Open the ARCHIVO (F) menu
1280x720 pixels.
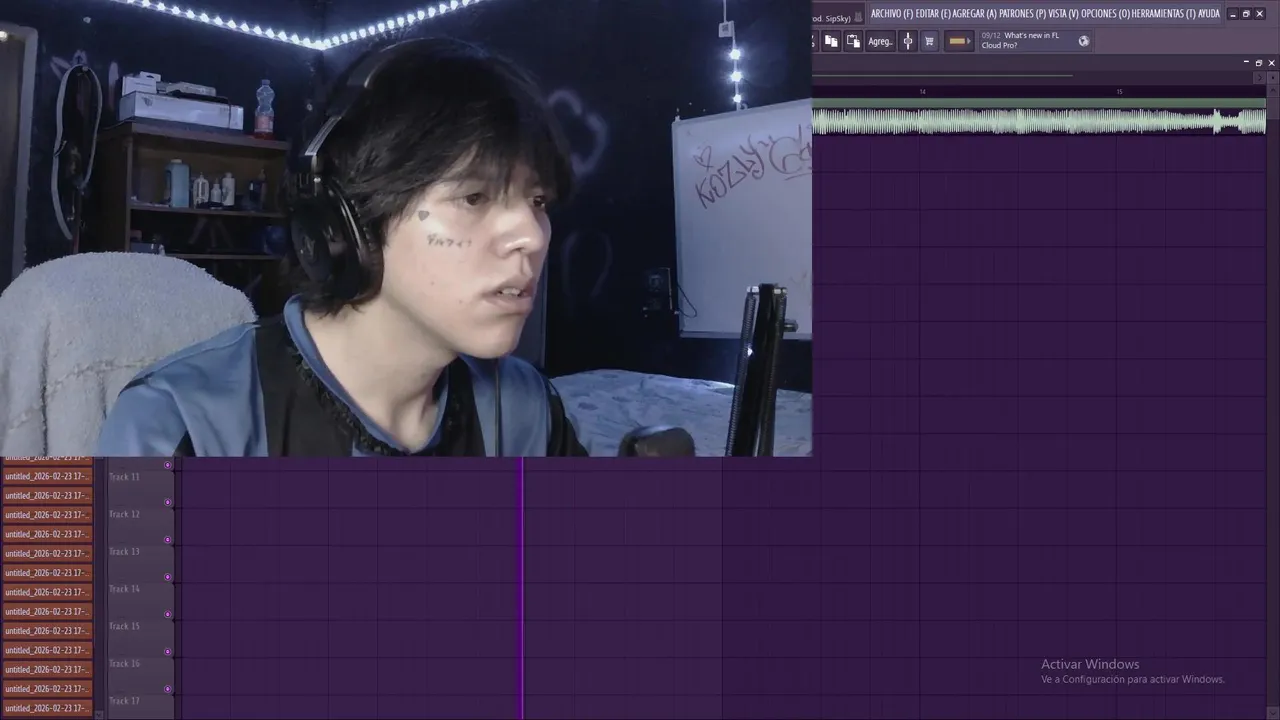892,14
